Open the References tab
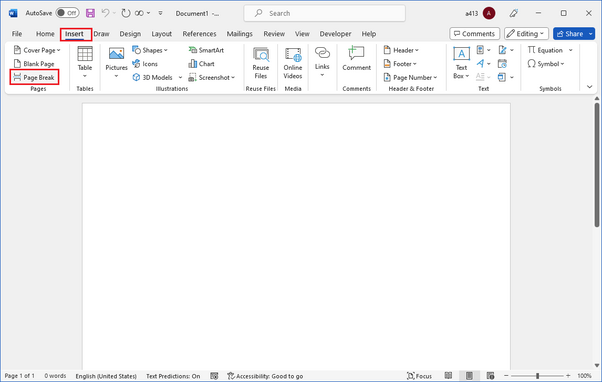Viewport: 602px width, 382px height. [199, 34]
